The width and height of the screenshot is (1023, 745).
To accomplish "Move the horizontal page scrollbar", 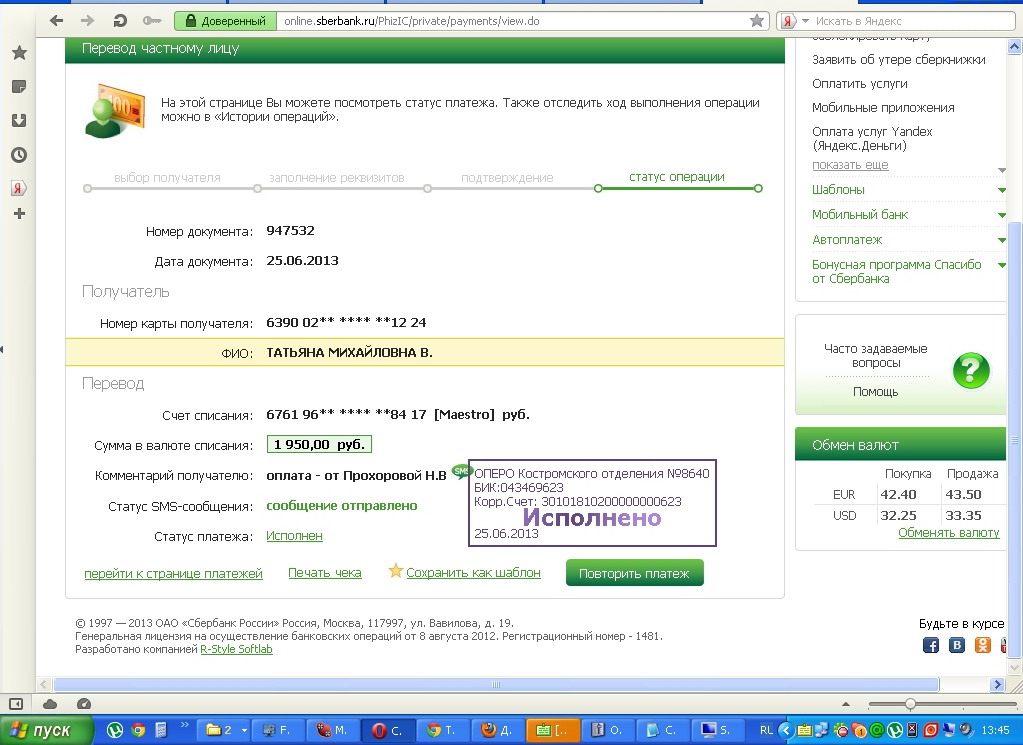I will pos(496,684).
